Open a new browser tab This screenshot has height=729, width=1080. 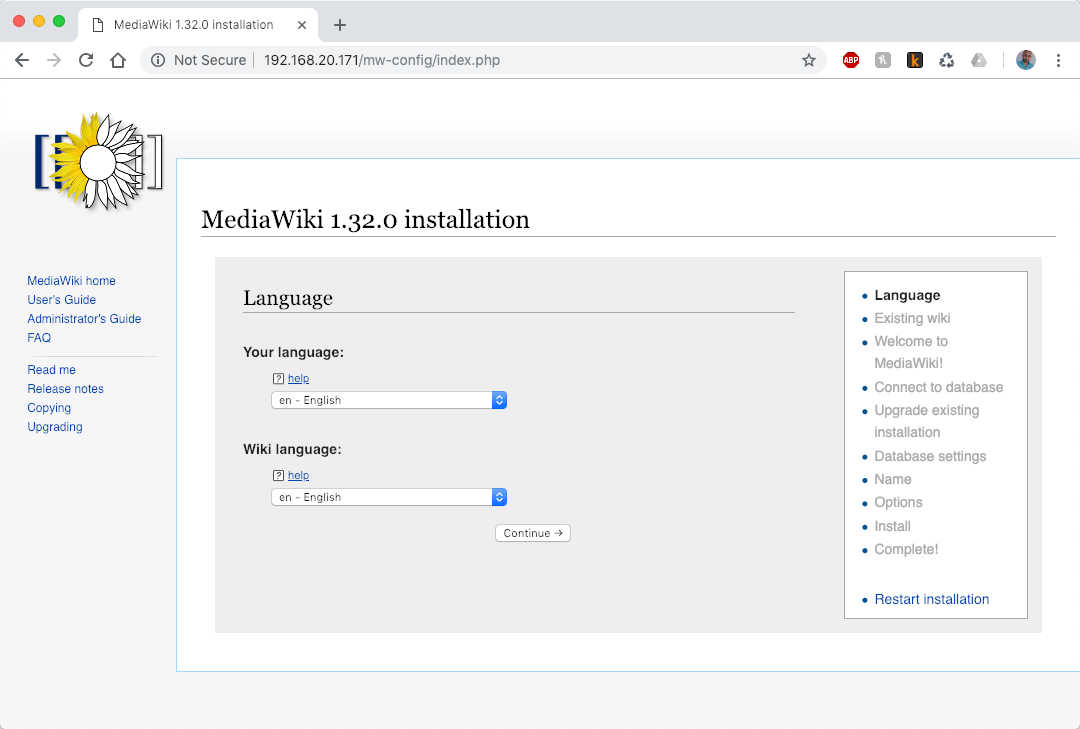click(x=340, y=25)
